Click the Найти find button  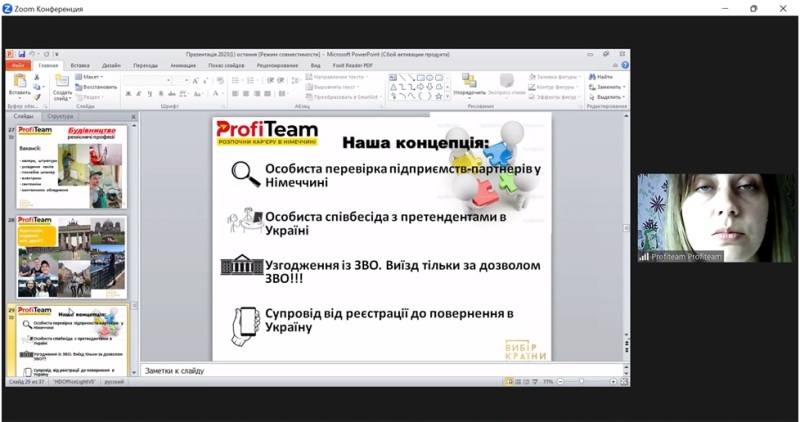point(601,77)
